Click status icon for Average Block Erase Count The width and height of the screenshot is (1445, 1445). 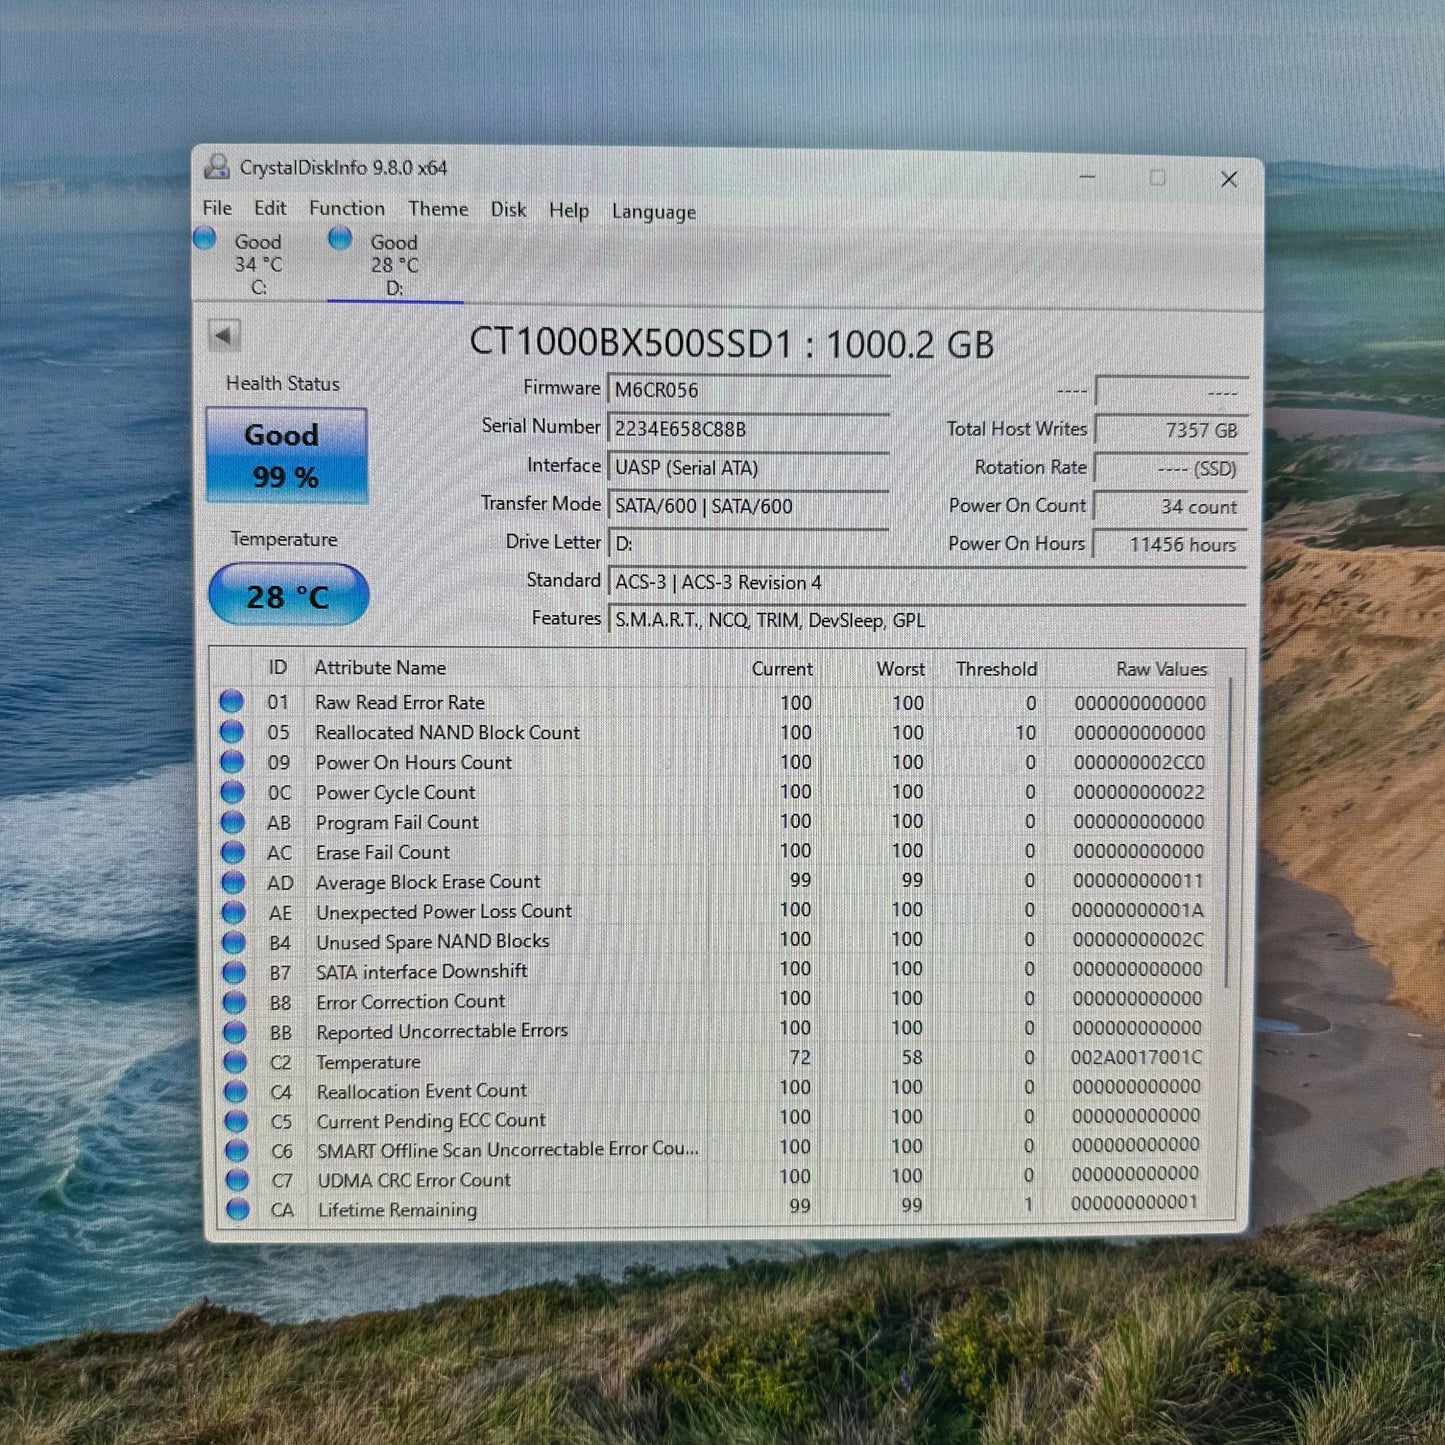pyautogui.click(x=233, y=882)
